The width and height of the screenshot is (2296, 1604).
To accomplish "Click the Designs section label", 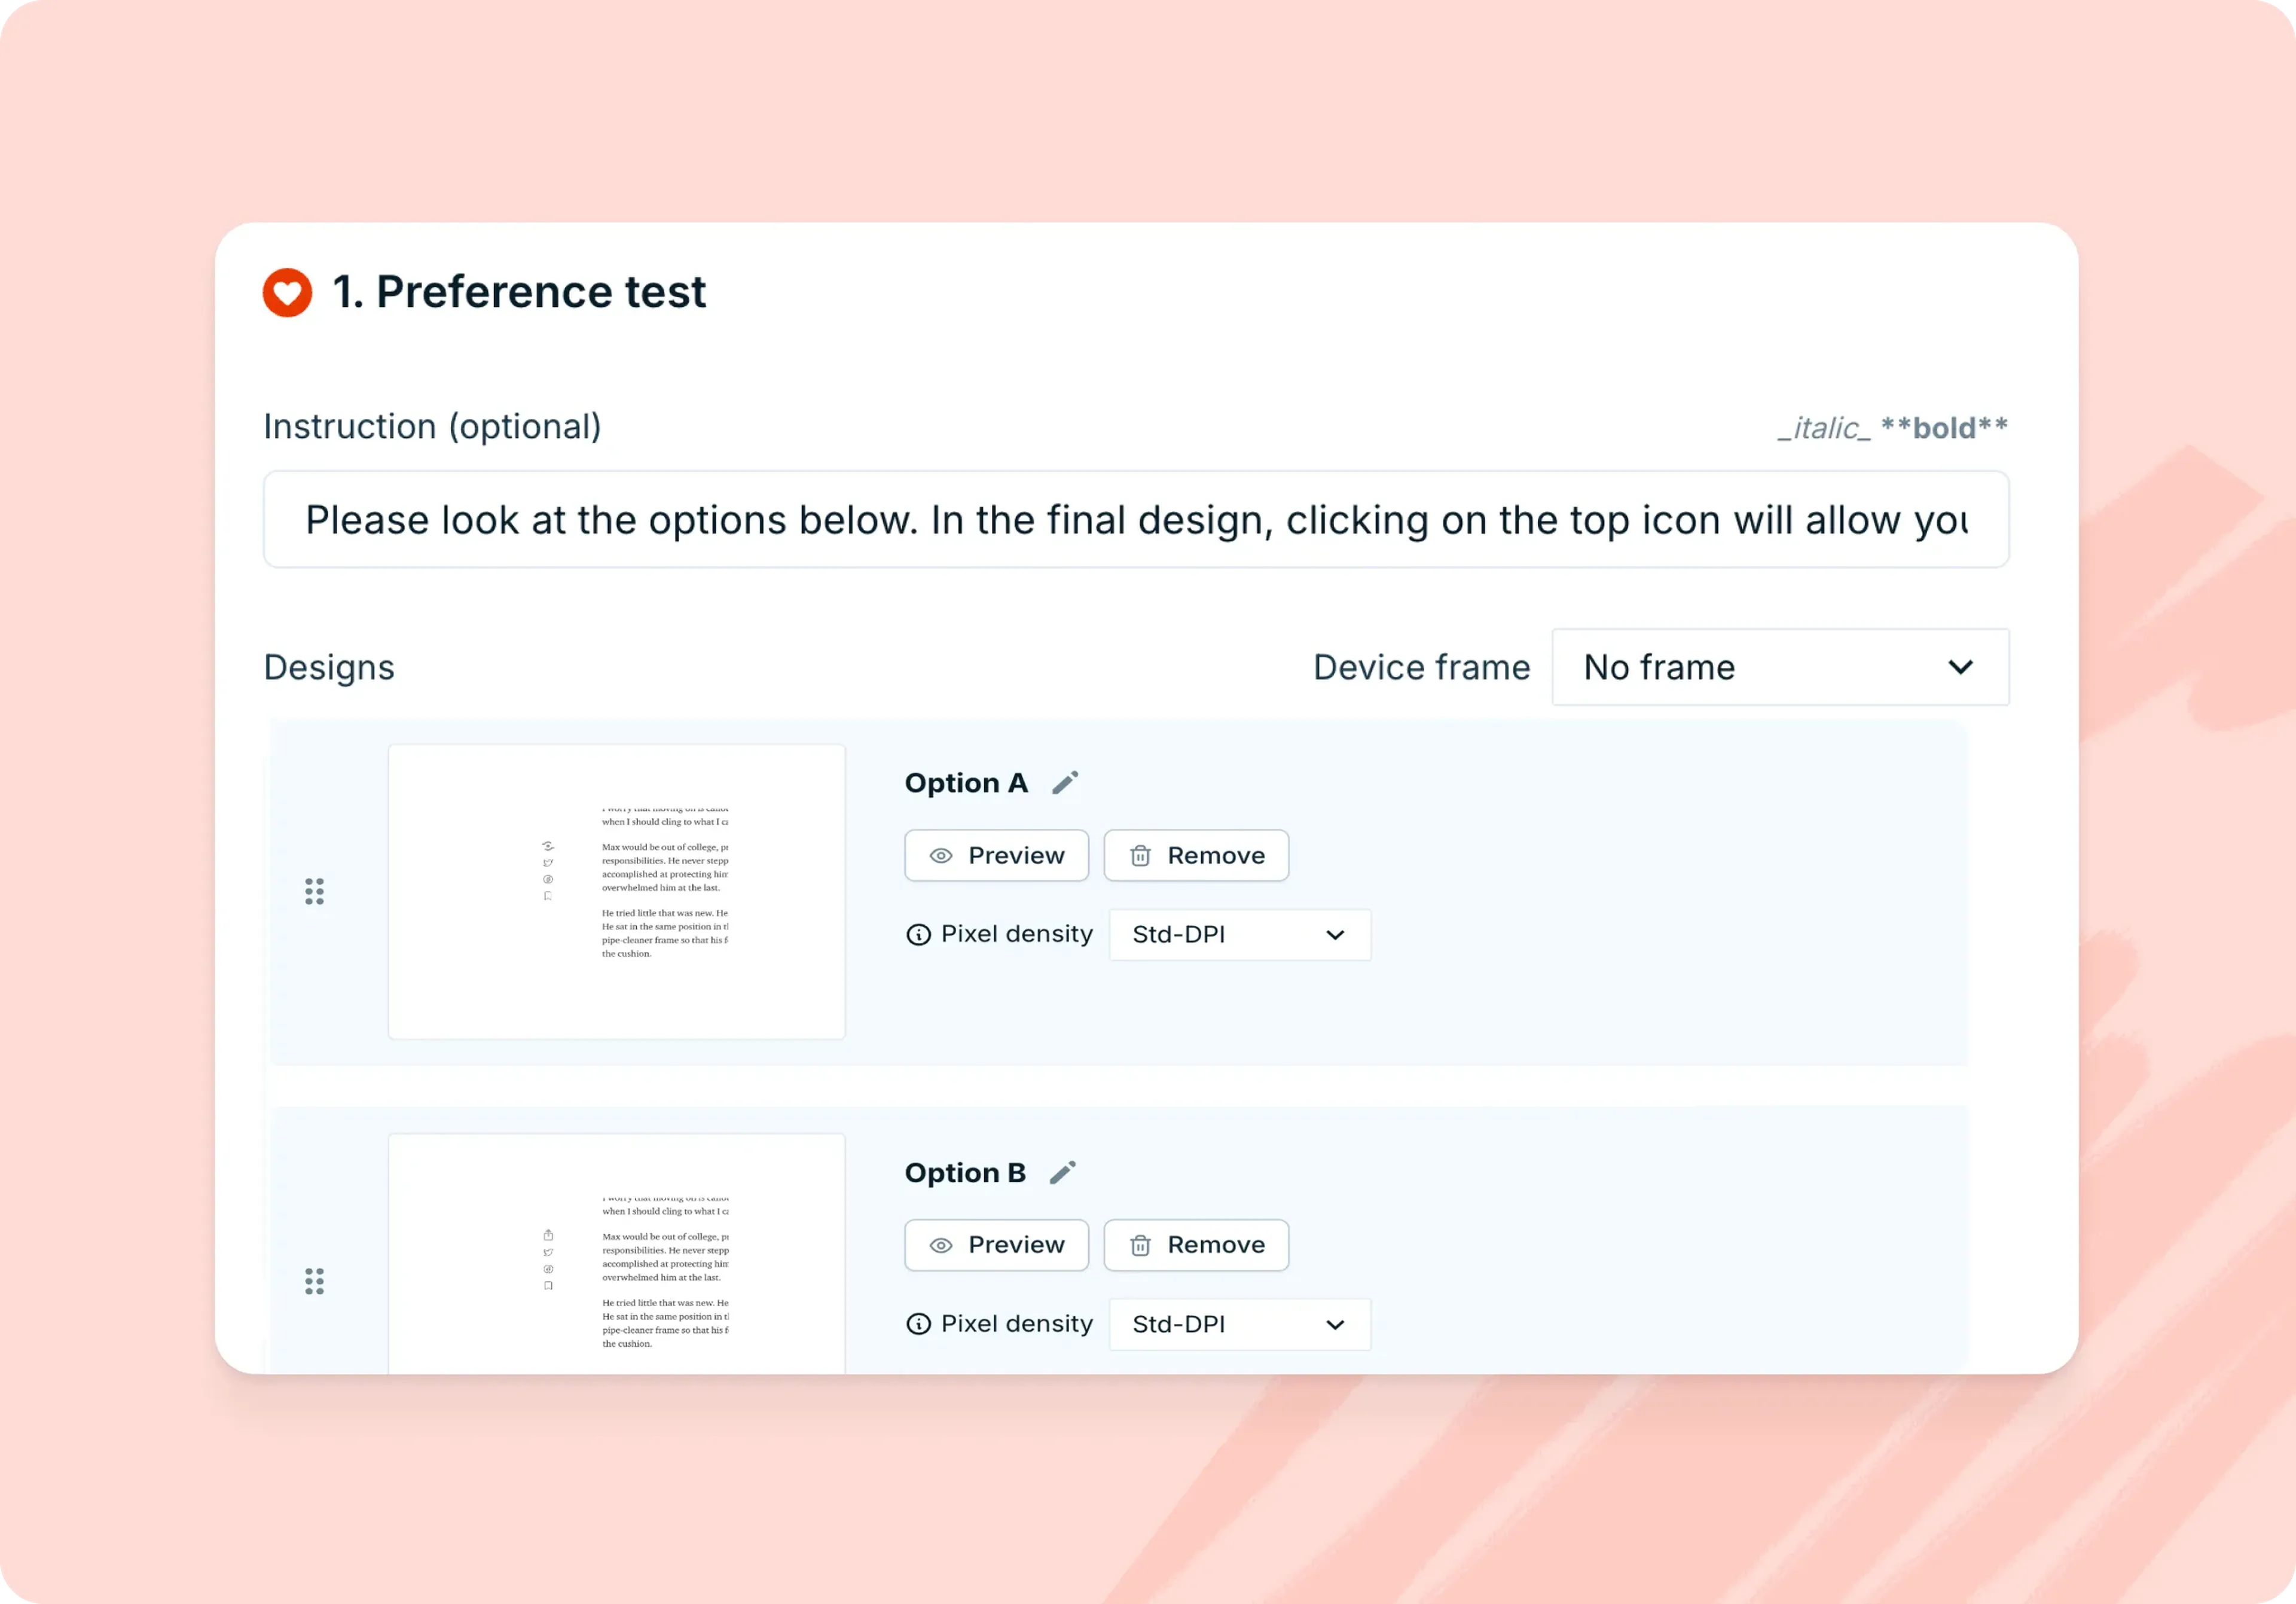I will point(328,667).
